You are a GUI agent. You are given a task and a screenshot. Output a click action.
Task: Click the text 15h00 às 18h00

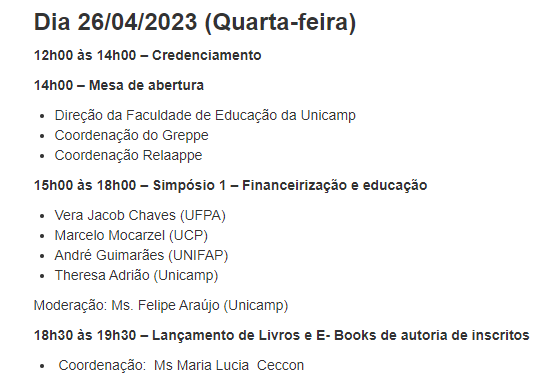pyautogui.click(x=85, y=185)
